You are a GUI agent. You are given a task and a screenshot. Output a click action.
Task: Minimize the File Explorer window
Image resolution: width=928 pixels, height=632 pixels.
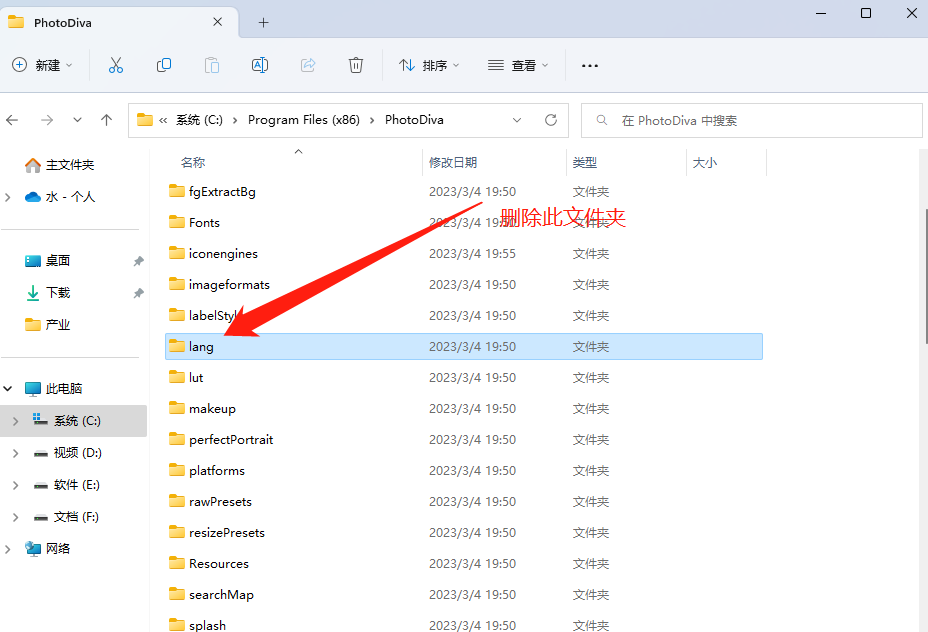coord(821,13)
